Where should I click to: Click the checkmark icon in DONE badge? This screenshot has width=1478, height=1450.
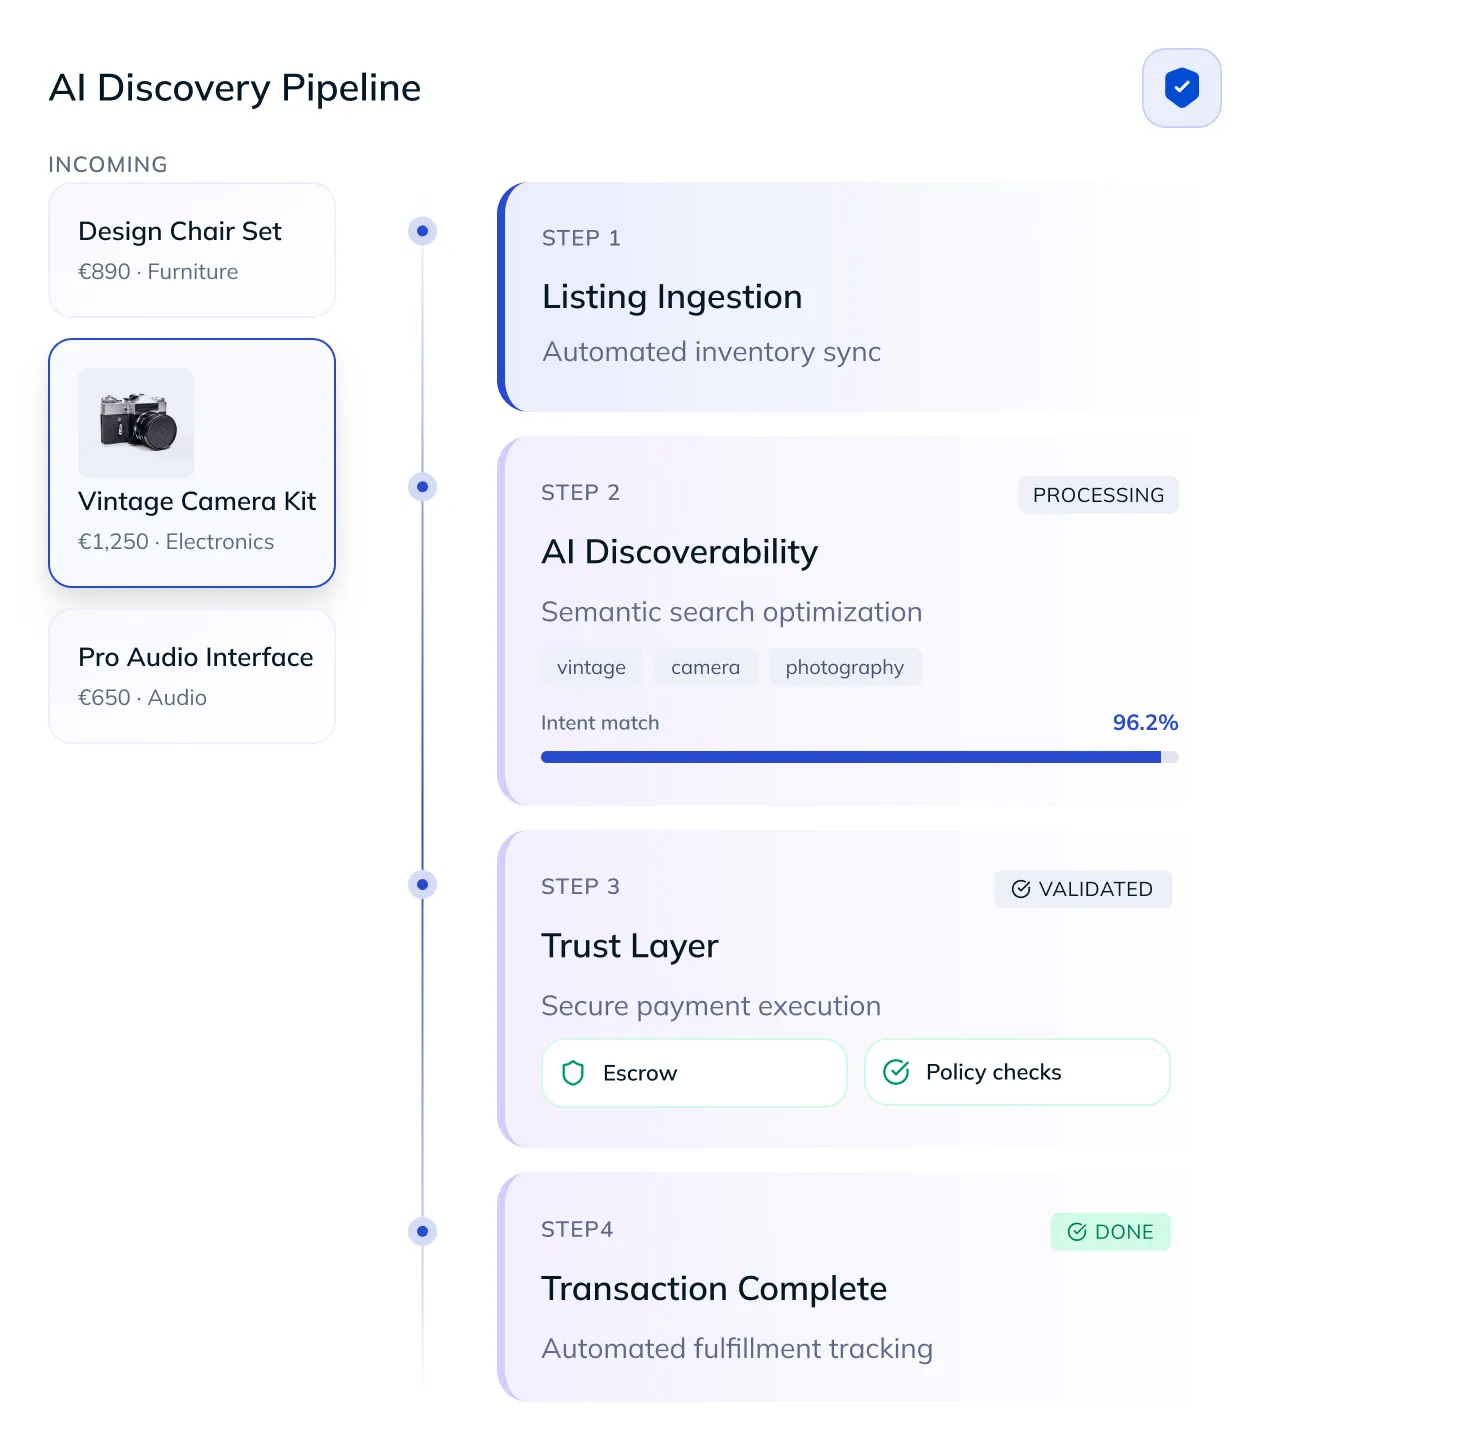(x=1077, y=1232)
